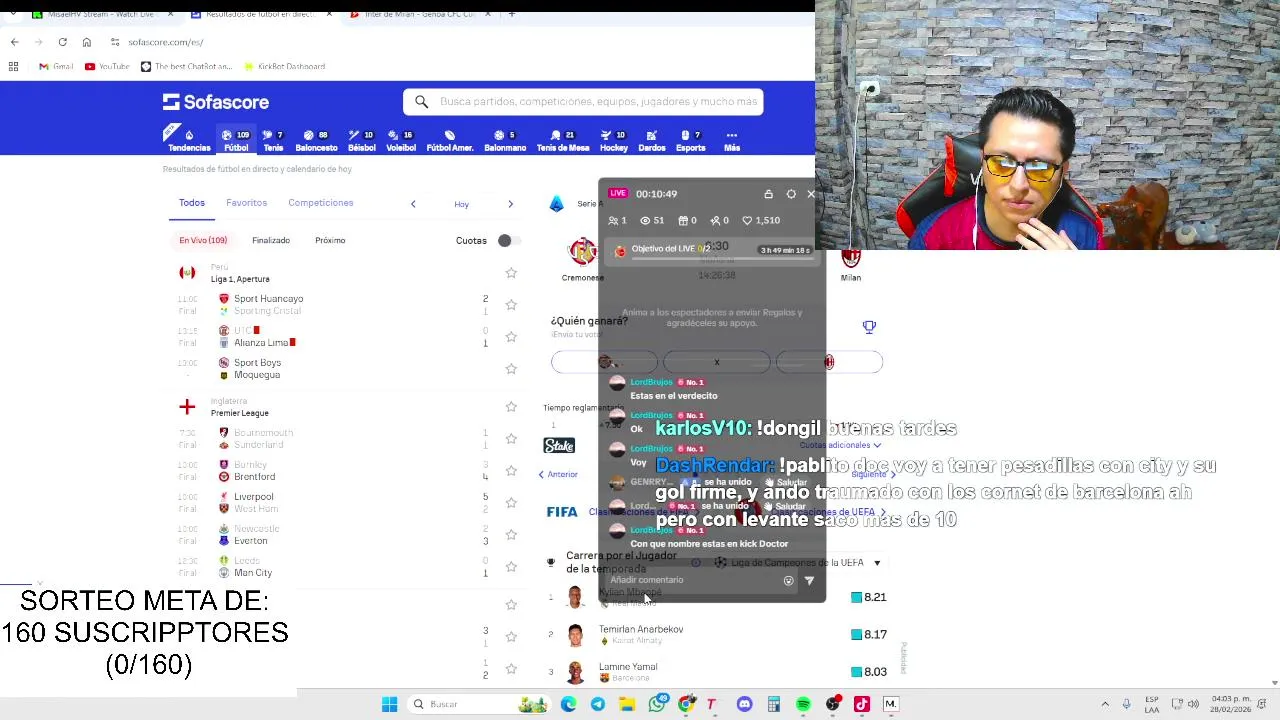Click the Sofascore search field
The image size is (1280, 720).
(584, 101)
